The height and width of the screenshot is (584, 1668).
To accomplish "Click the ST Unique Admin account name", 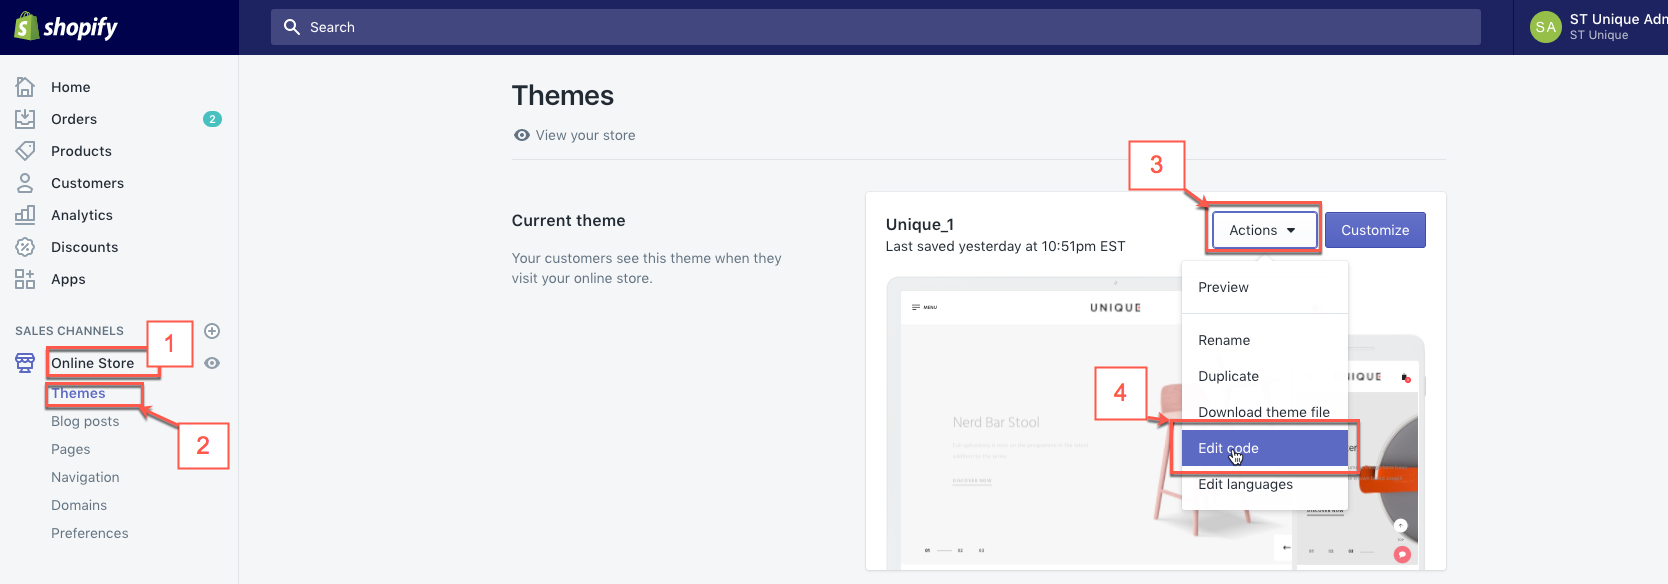I will click(1618, 19).
